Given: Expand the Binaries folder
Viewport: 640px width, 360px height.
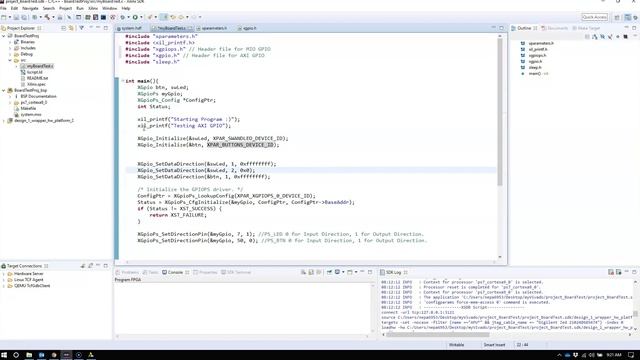Looking at the screenshot, I should coord(10,42).
